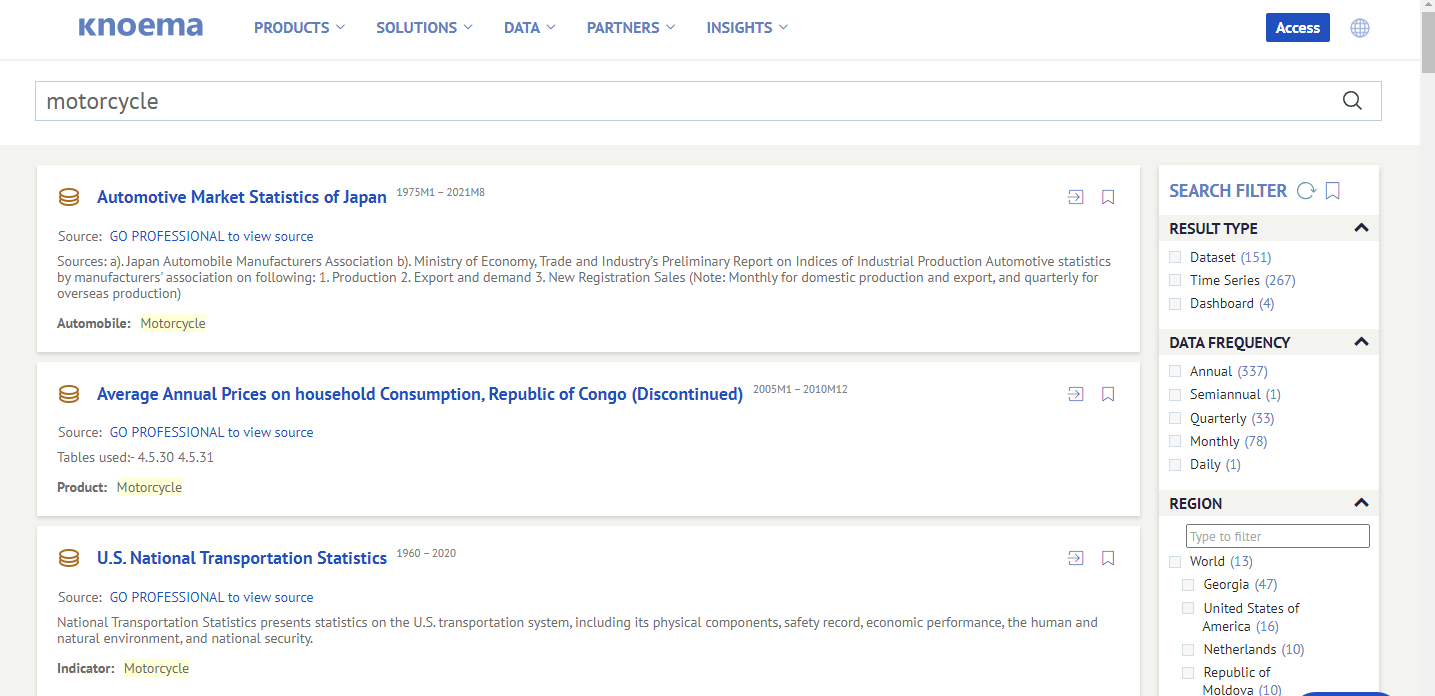
Task: Bookmark Automotive Market Statistics of Japan result
Action: tap(1108, 197)
